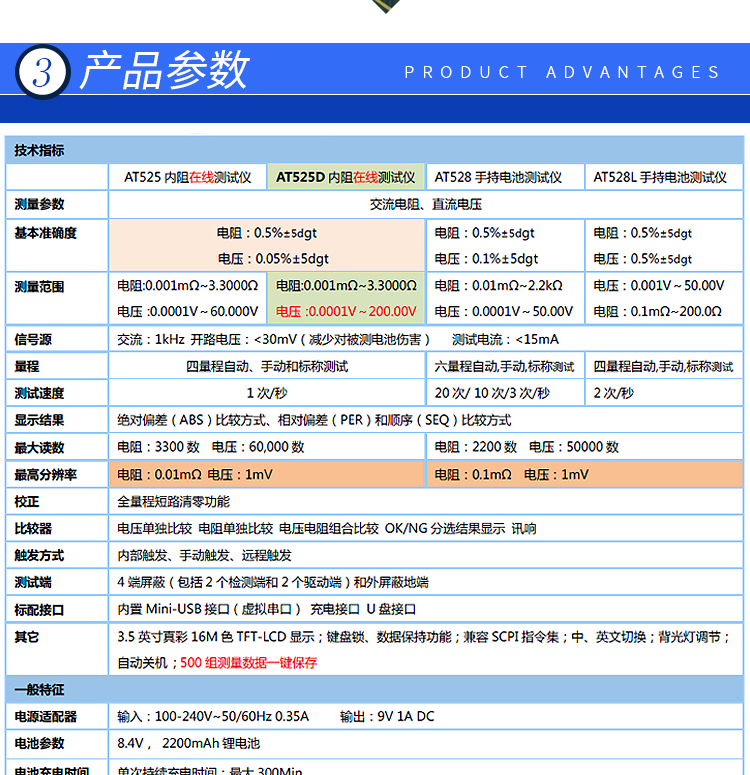Click the '电压：0.1%±5dgt' value for AT528

point(486,258)
